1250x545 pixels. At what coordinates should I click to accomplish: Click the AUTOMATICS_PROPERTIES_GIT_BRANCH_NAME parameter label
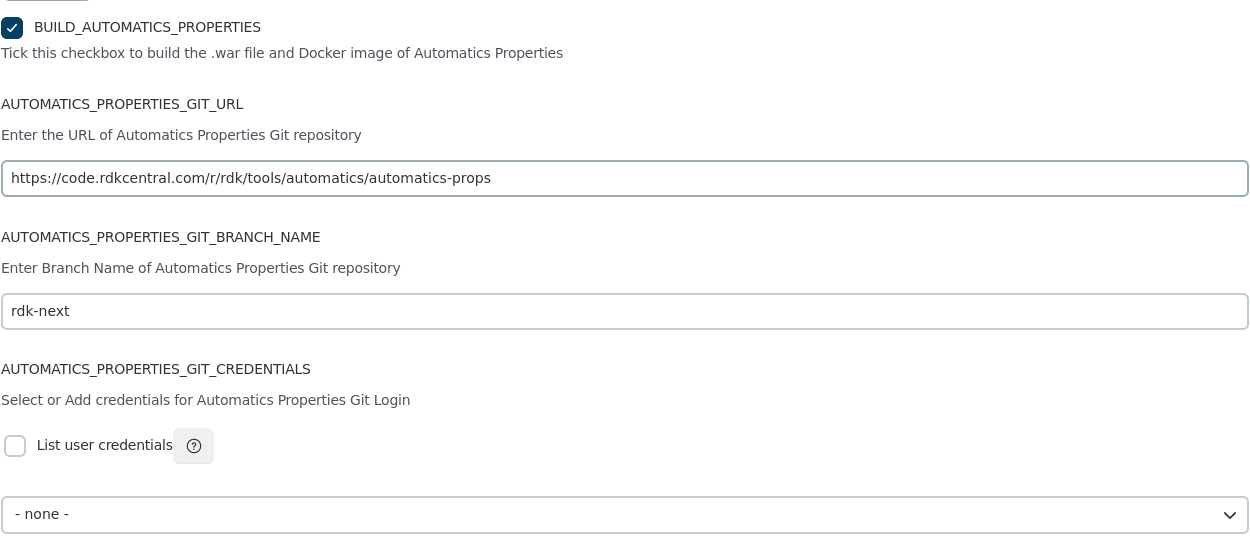[161, 237]
